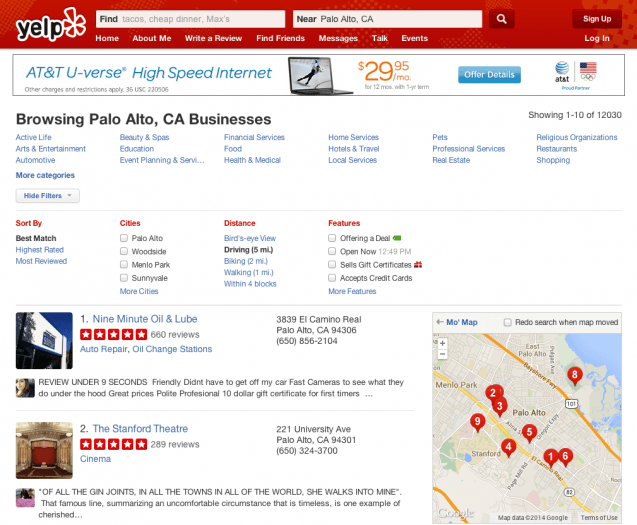
Task: Focus the Near location field
Action: pos(388,19)
